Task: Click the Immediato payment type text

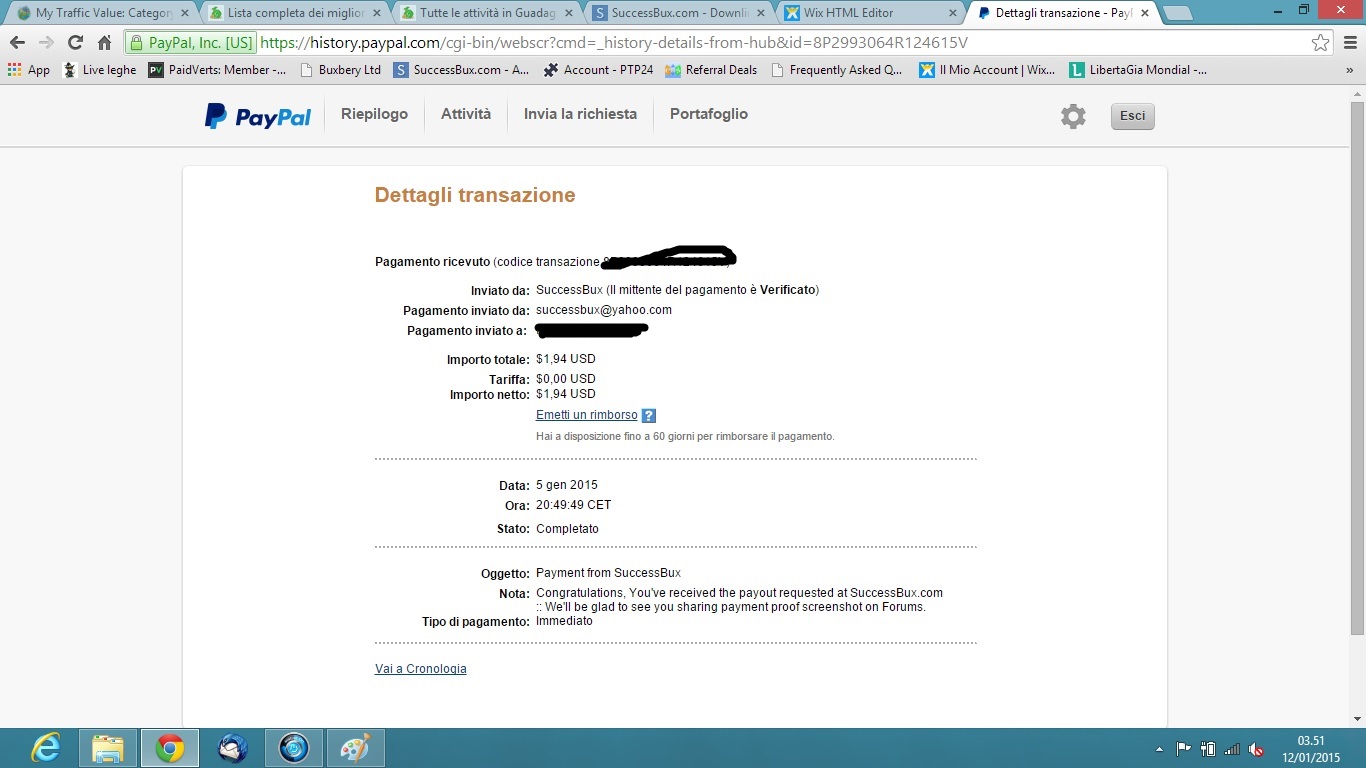Action: (564, 621)
